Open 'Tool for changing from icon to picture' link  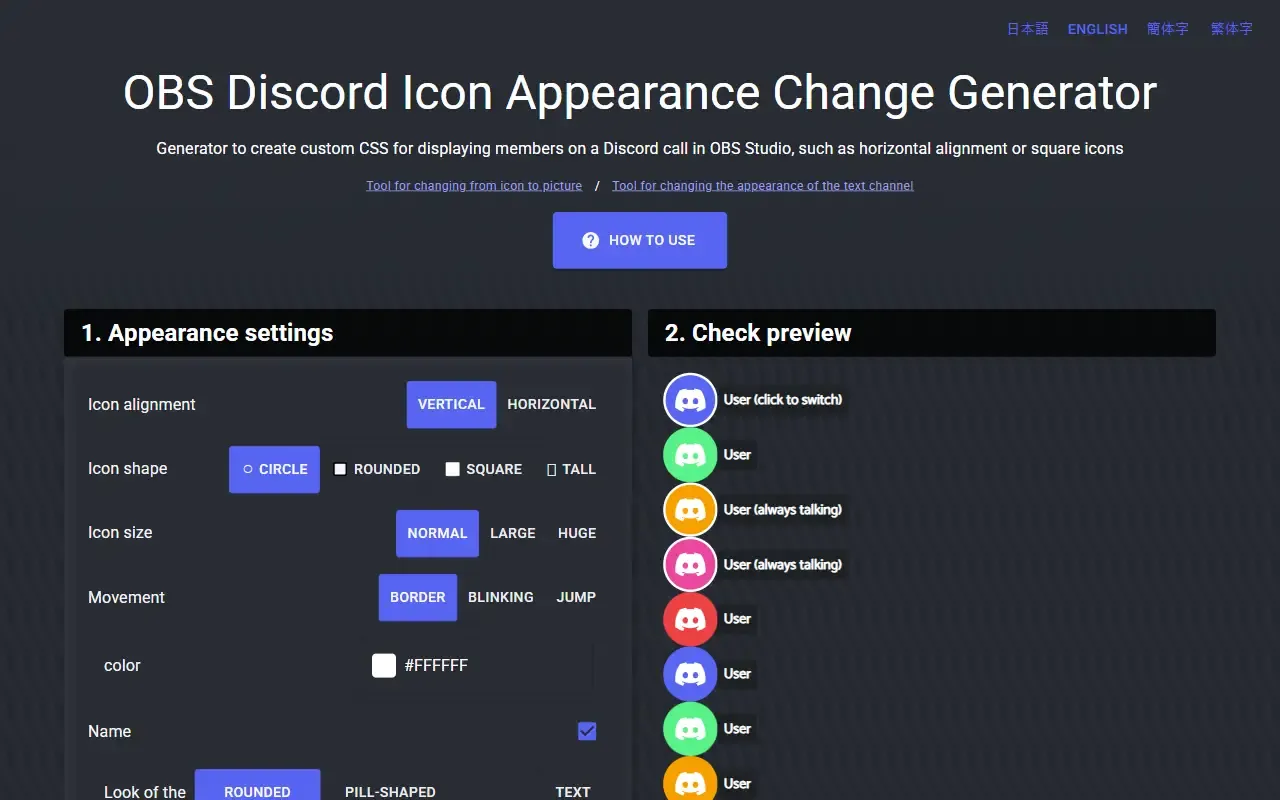[x=474, y=186]
